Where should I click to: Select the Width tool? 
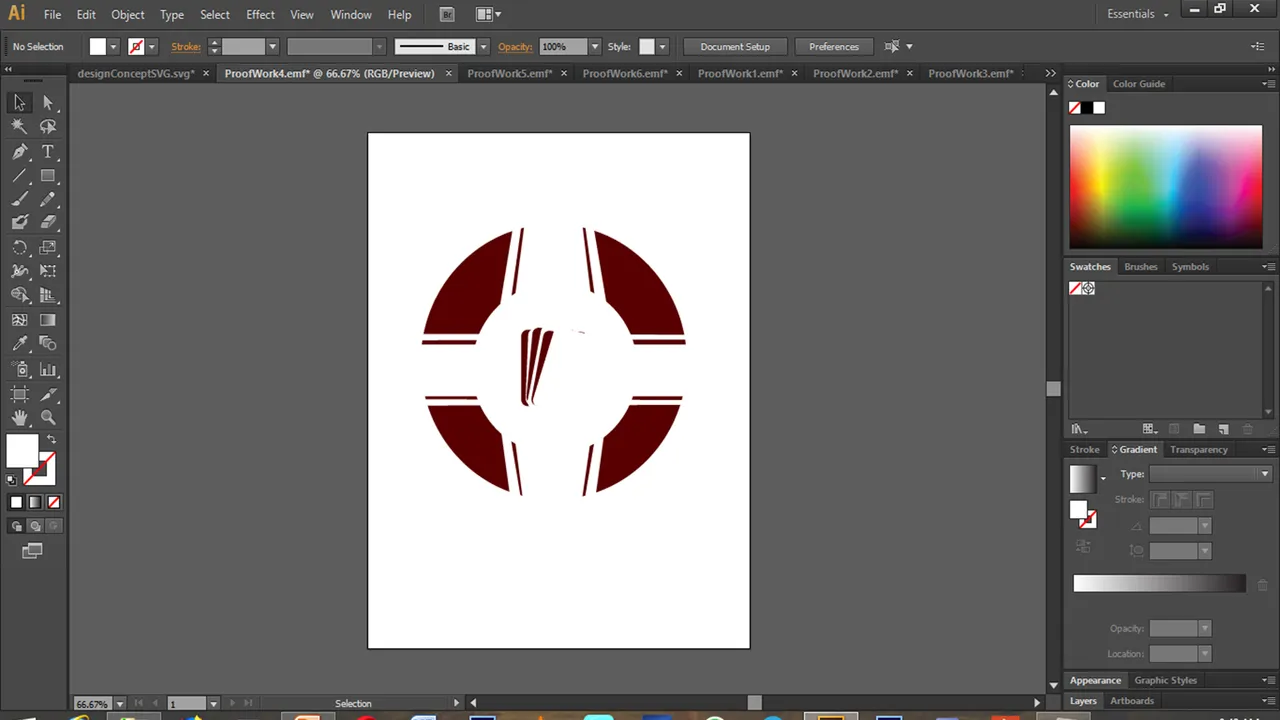coord(19,271)
